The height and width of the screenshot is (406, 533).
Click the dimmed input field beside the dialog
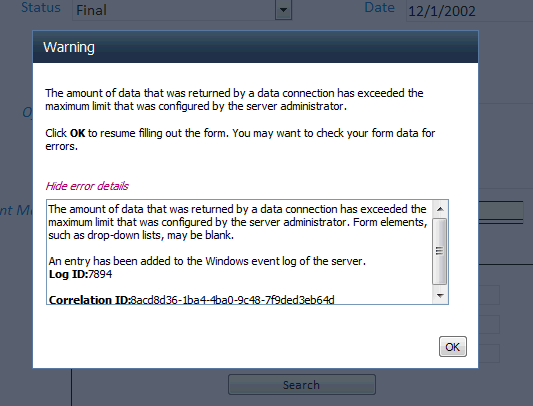point(500,211)
